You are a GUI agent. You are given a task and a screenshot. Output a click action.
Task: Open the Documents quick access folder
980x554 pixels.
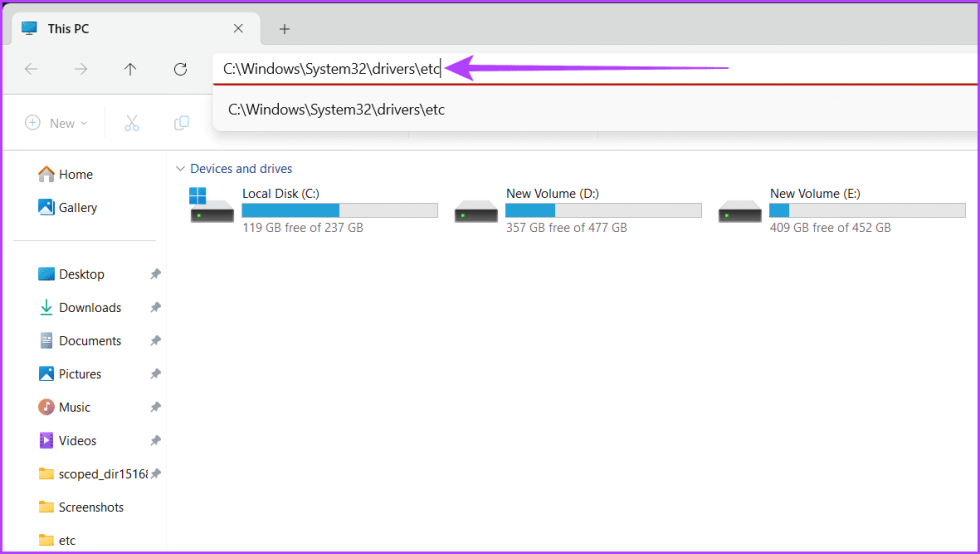pyautogui.click(x=80, y=341)
